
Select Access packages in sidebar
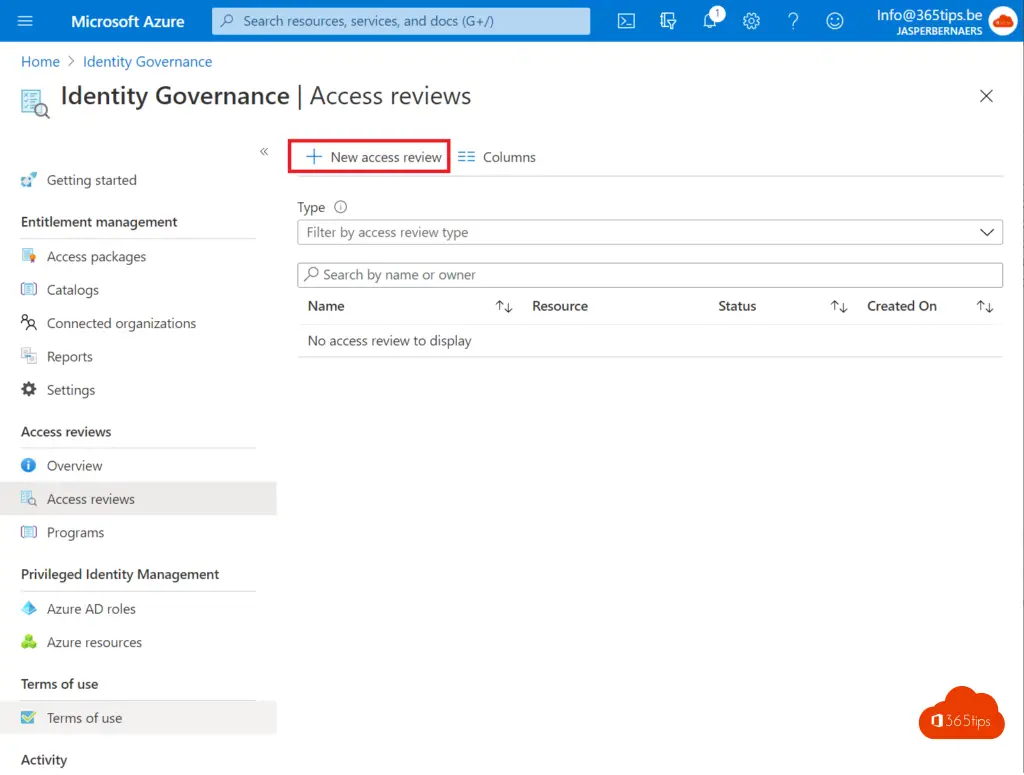click(96, 257)
